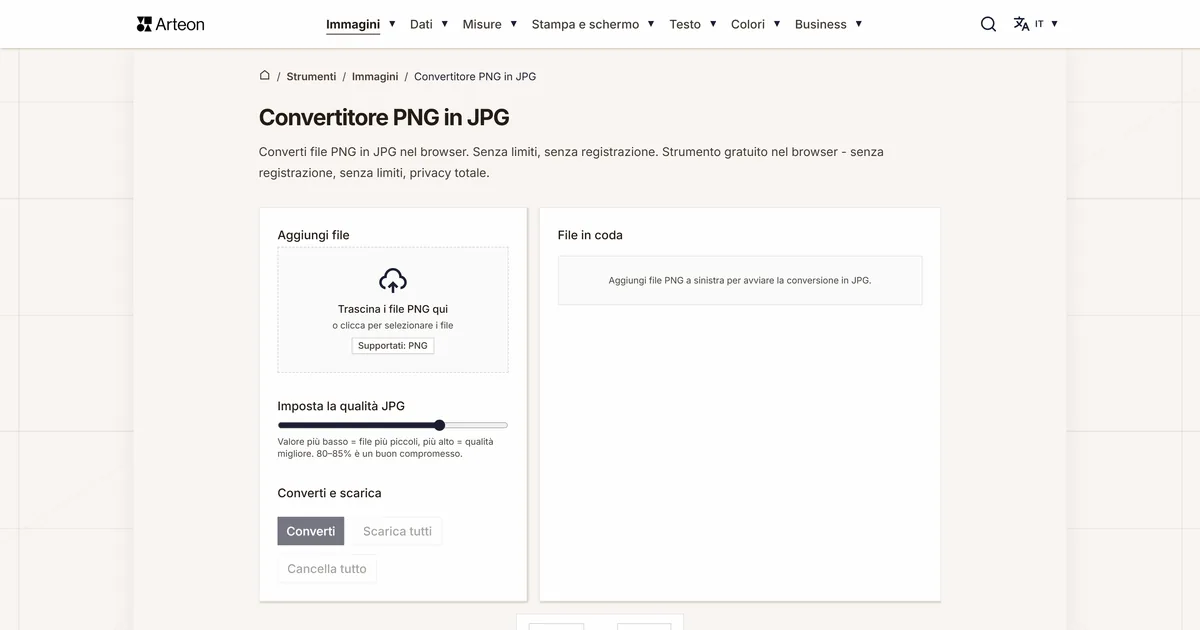
Task: Click the unfilled end of quality slider
Action: click(476, 425)
